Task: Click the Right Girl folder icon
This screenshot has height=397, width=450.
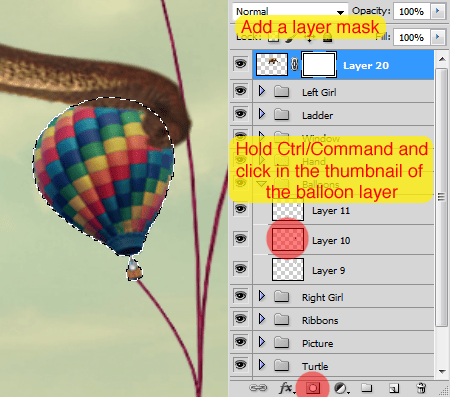Action: click(281, 296)
